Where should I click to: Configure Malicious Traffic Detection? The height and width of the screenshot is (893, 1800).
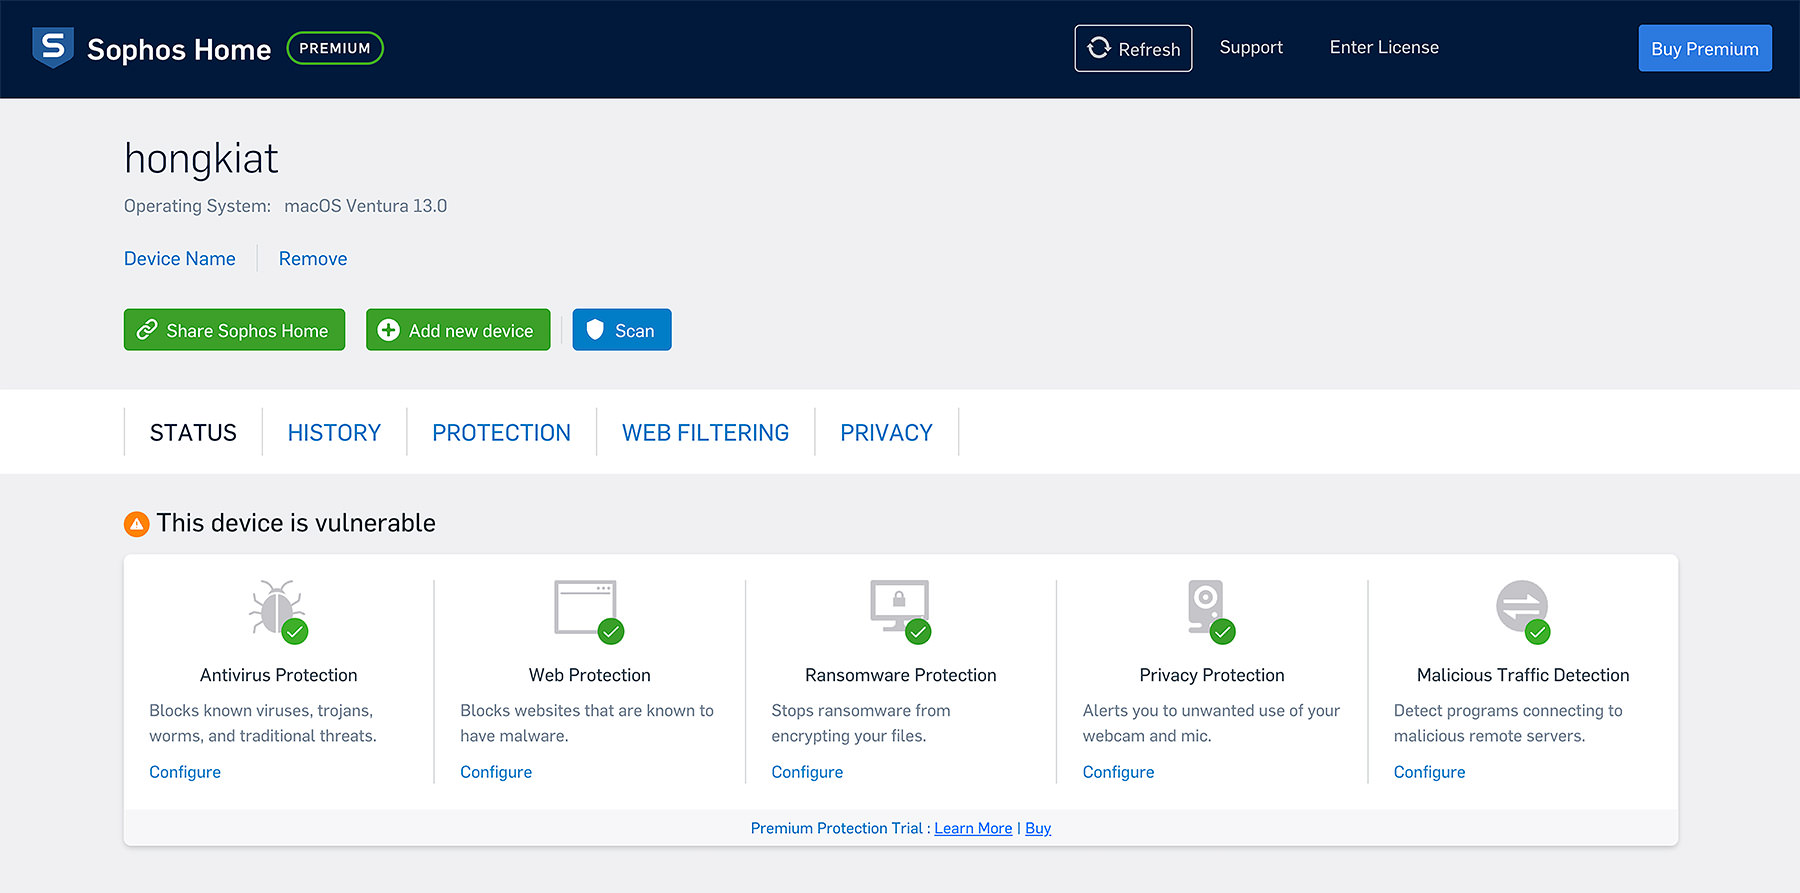pos(1429,772)
